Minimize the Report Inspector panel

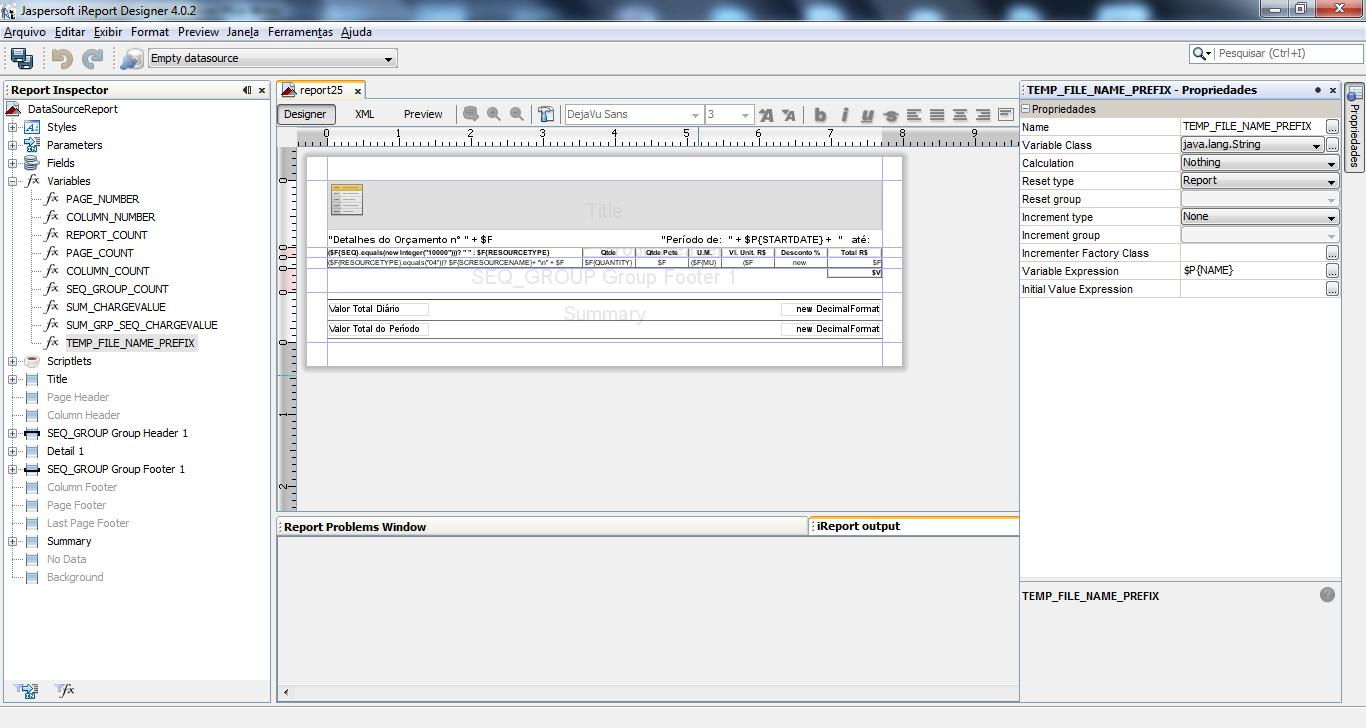247,90
